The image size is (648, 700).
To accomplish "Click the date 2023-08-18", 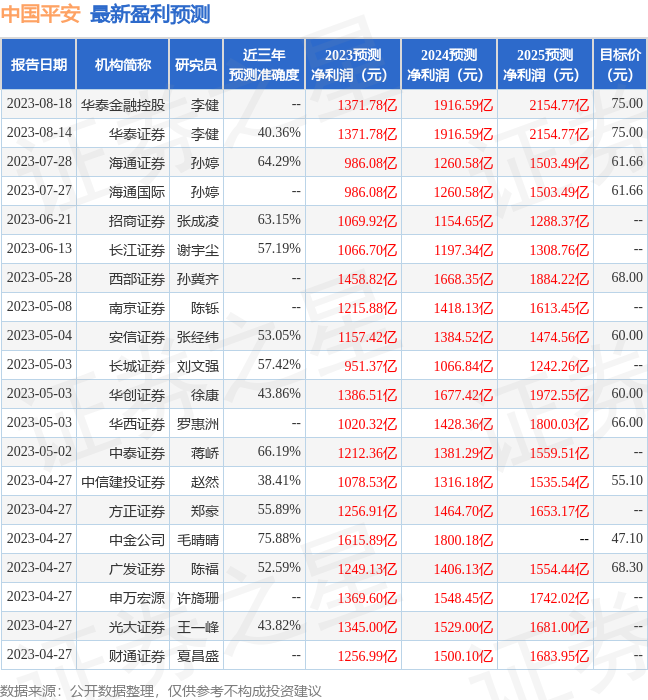I will 39,103.
